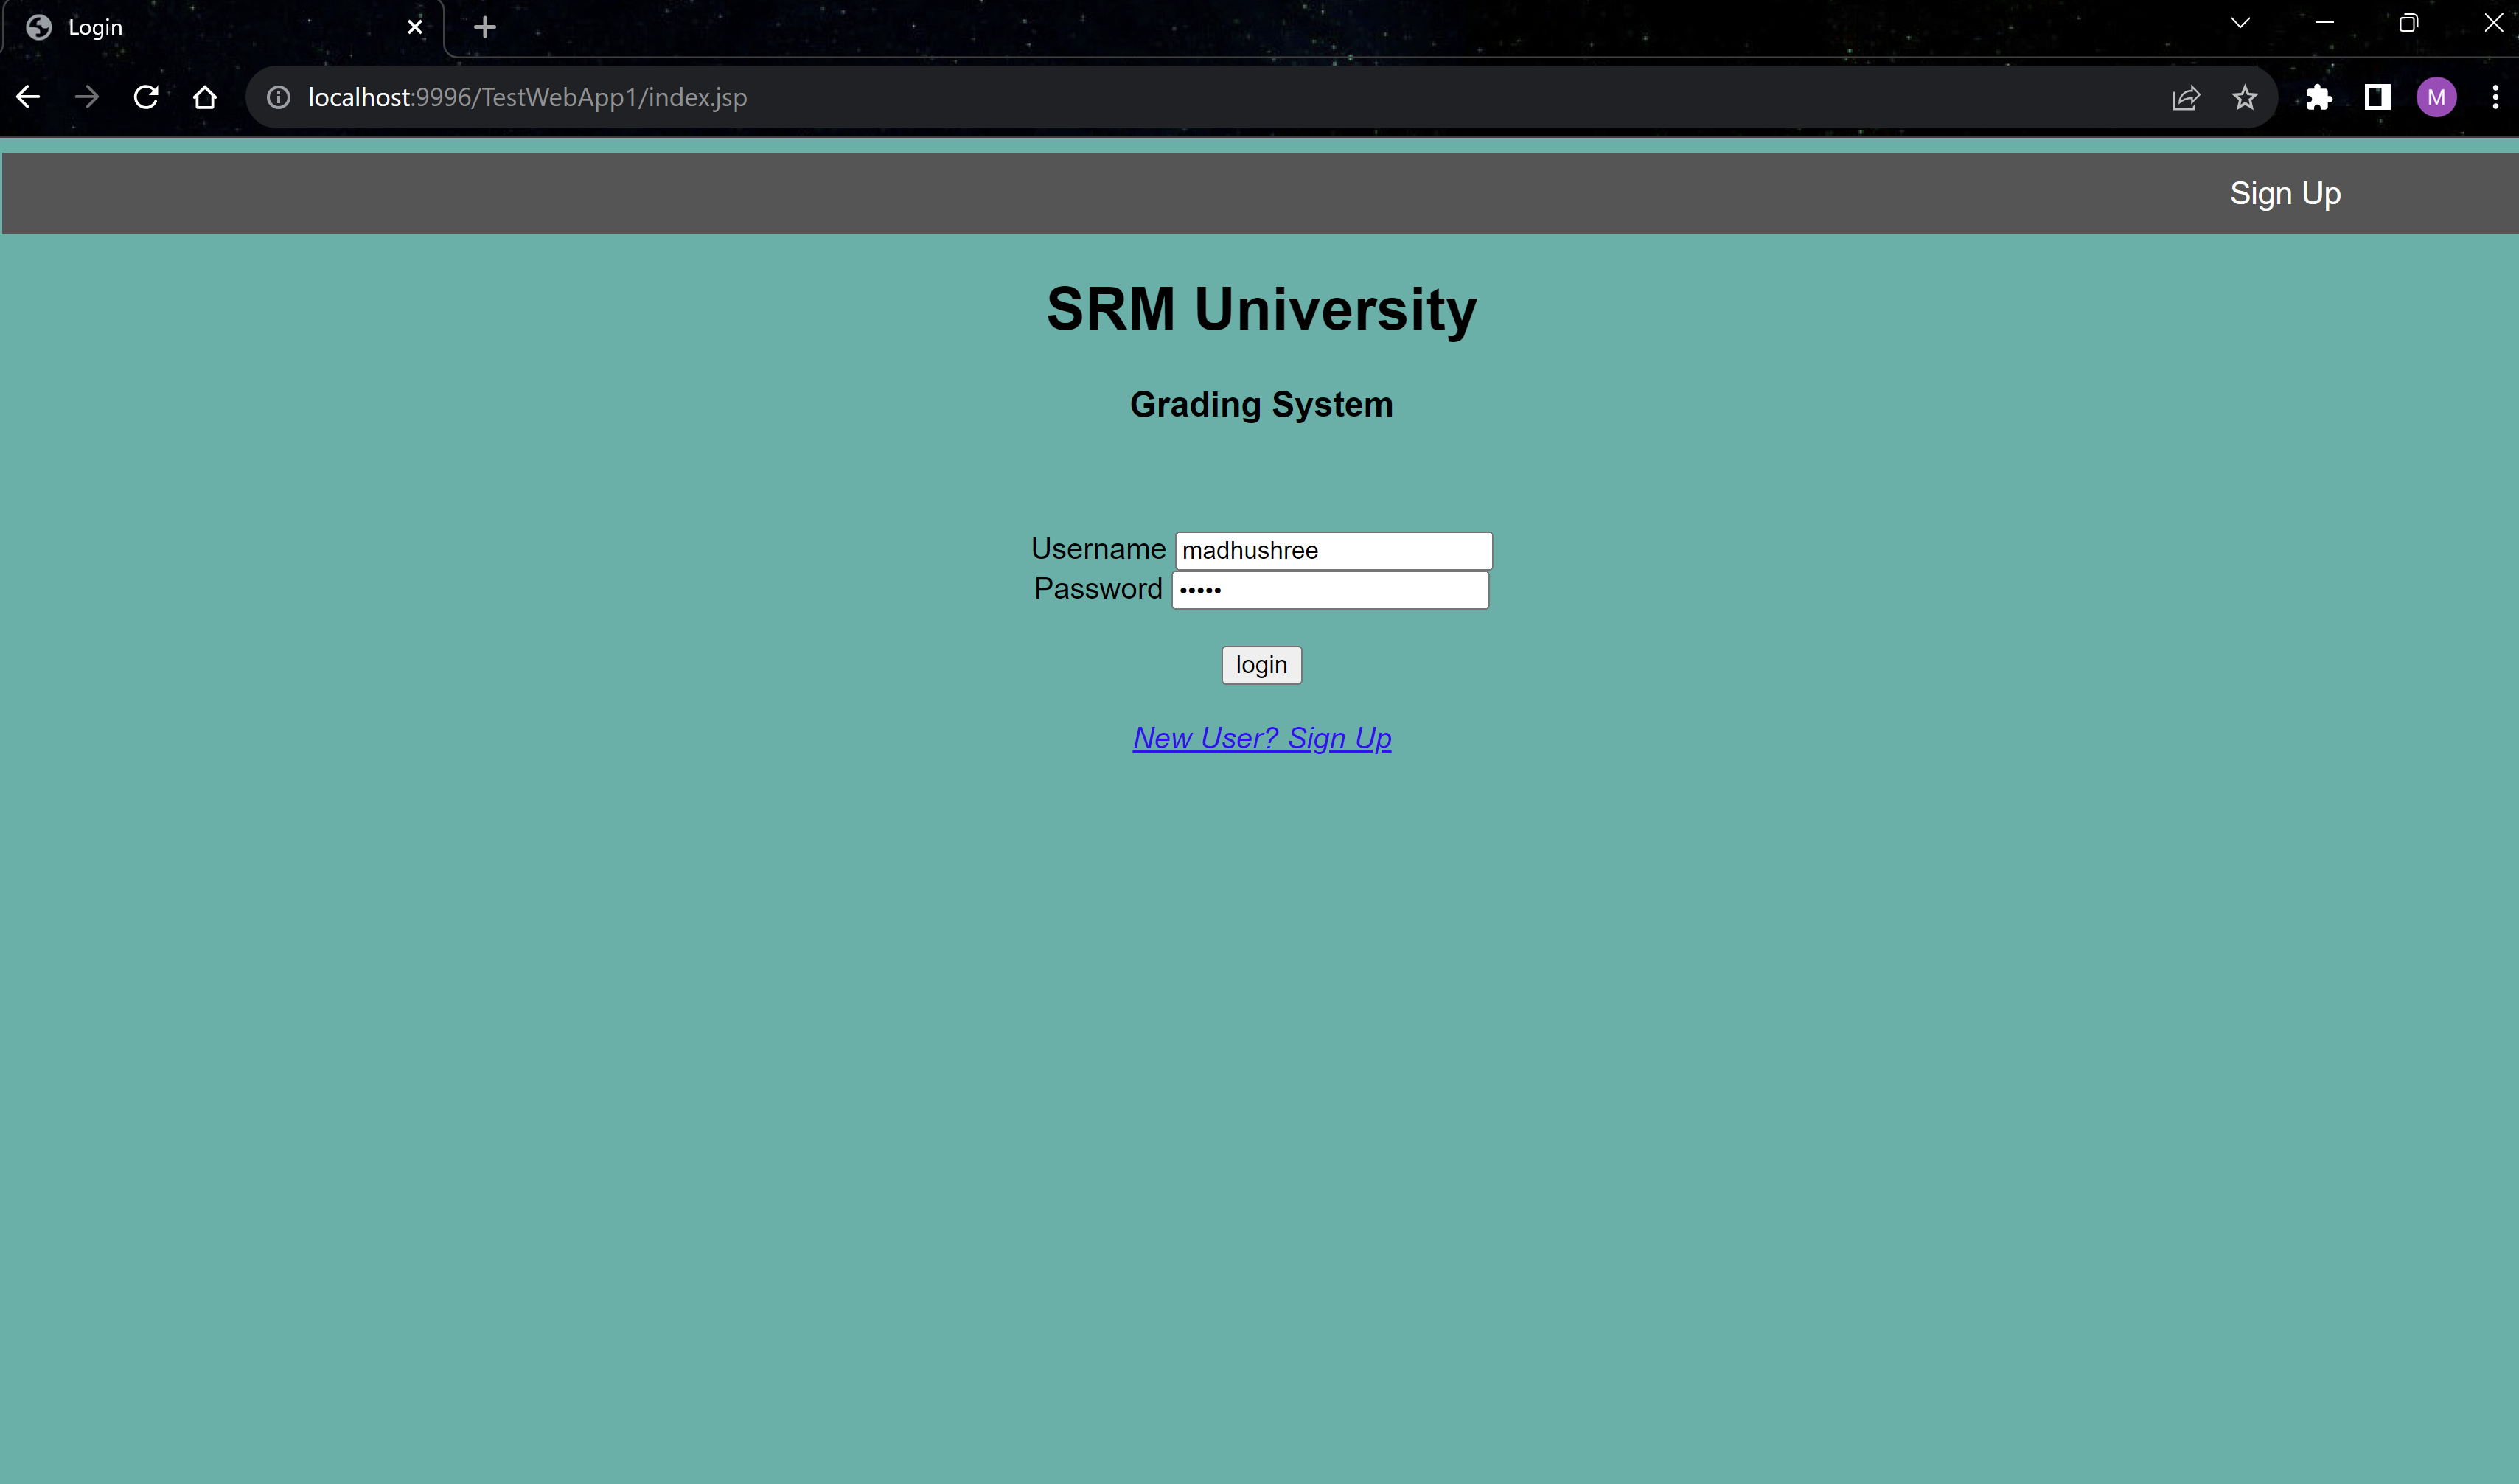
Task: Click the browser back arrow
Action: tap(27, 96)
